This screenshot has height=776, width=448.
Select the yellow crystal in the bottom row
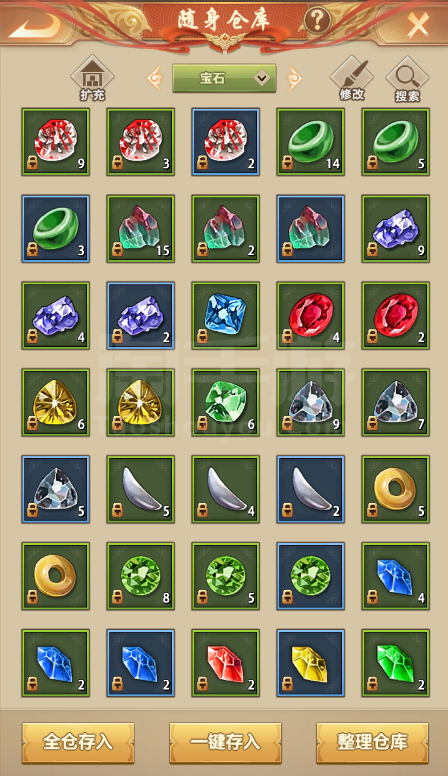(311, 663)
